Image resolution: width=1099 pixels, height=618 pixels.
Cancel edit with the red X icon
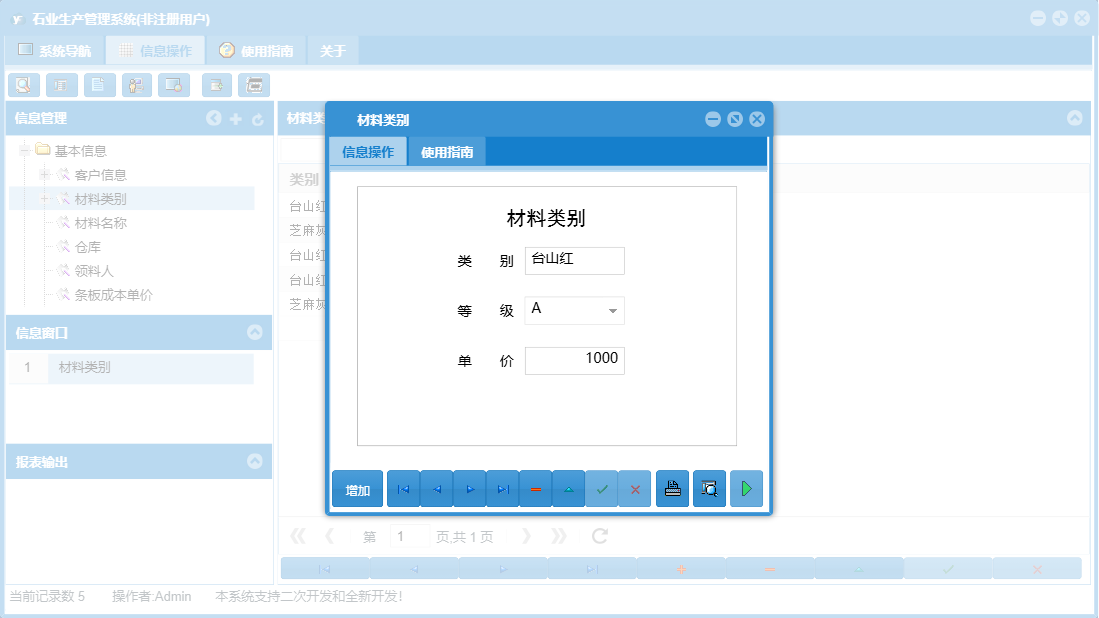click(x=635, y=489)
